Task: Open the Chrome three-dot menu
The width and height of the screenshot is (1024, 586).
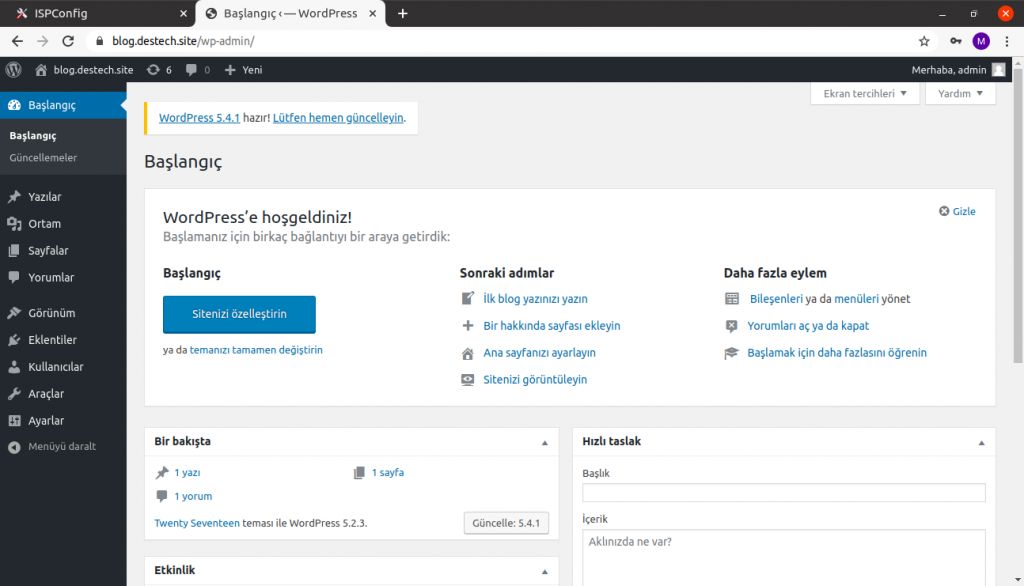Action: [x=1007, y=41]
